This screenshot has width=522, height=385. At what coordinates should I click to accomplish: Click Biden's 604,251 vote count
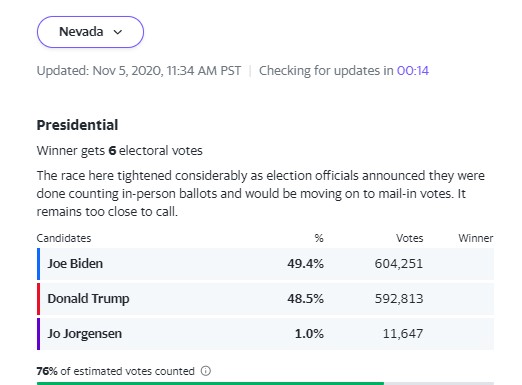tap(399, 264)
